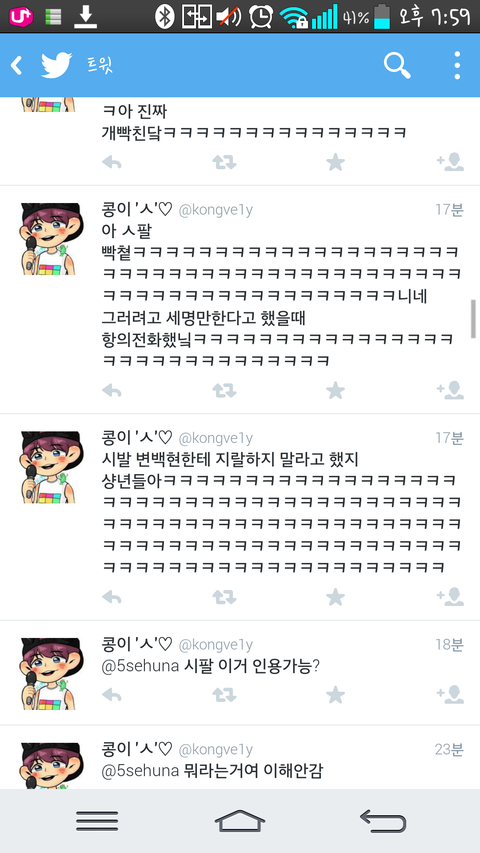Screen dimensions: 480x853
Task: Open @5sehuna mention in '인용가능?' tweet
Action: pos(140,666)
